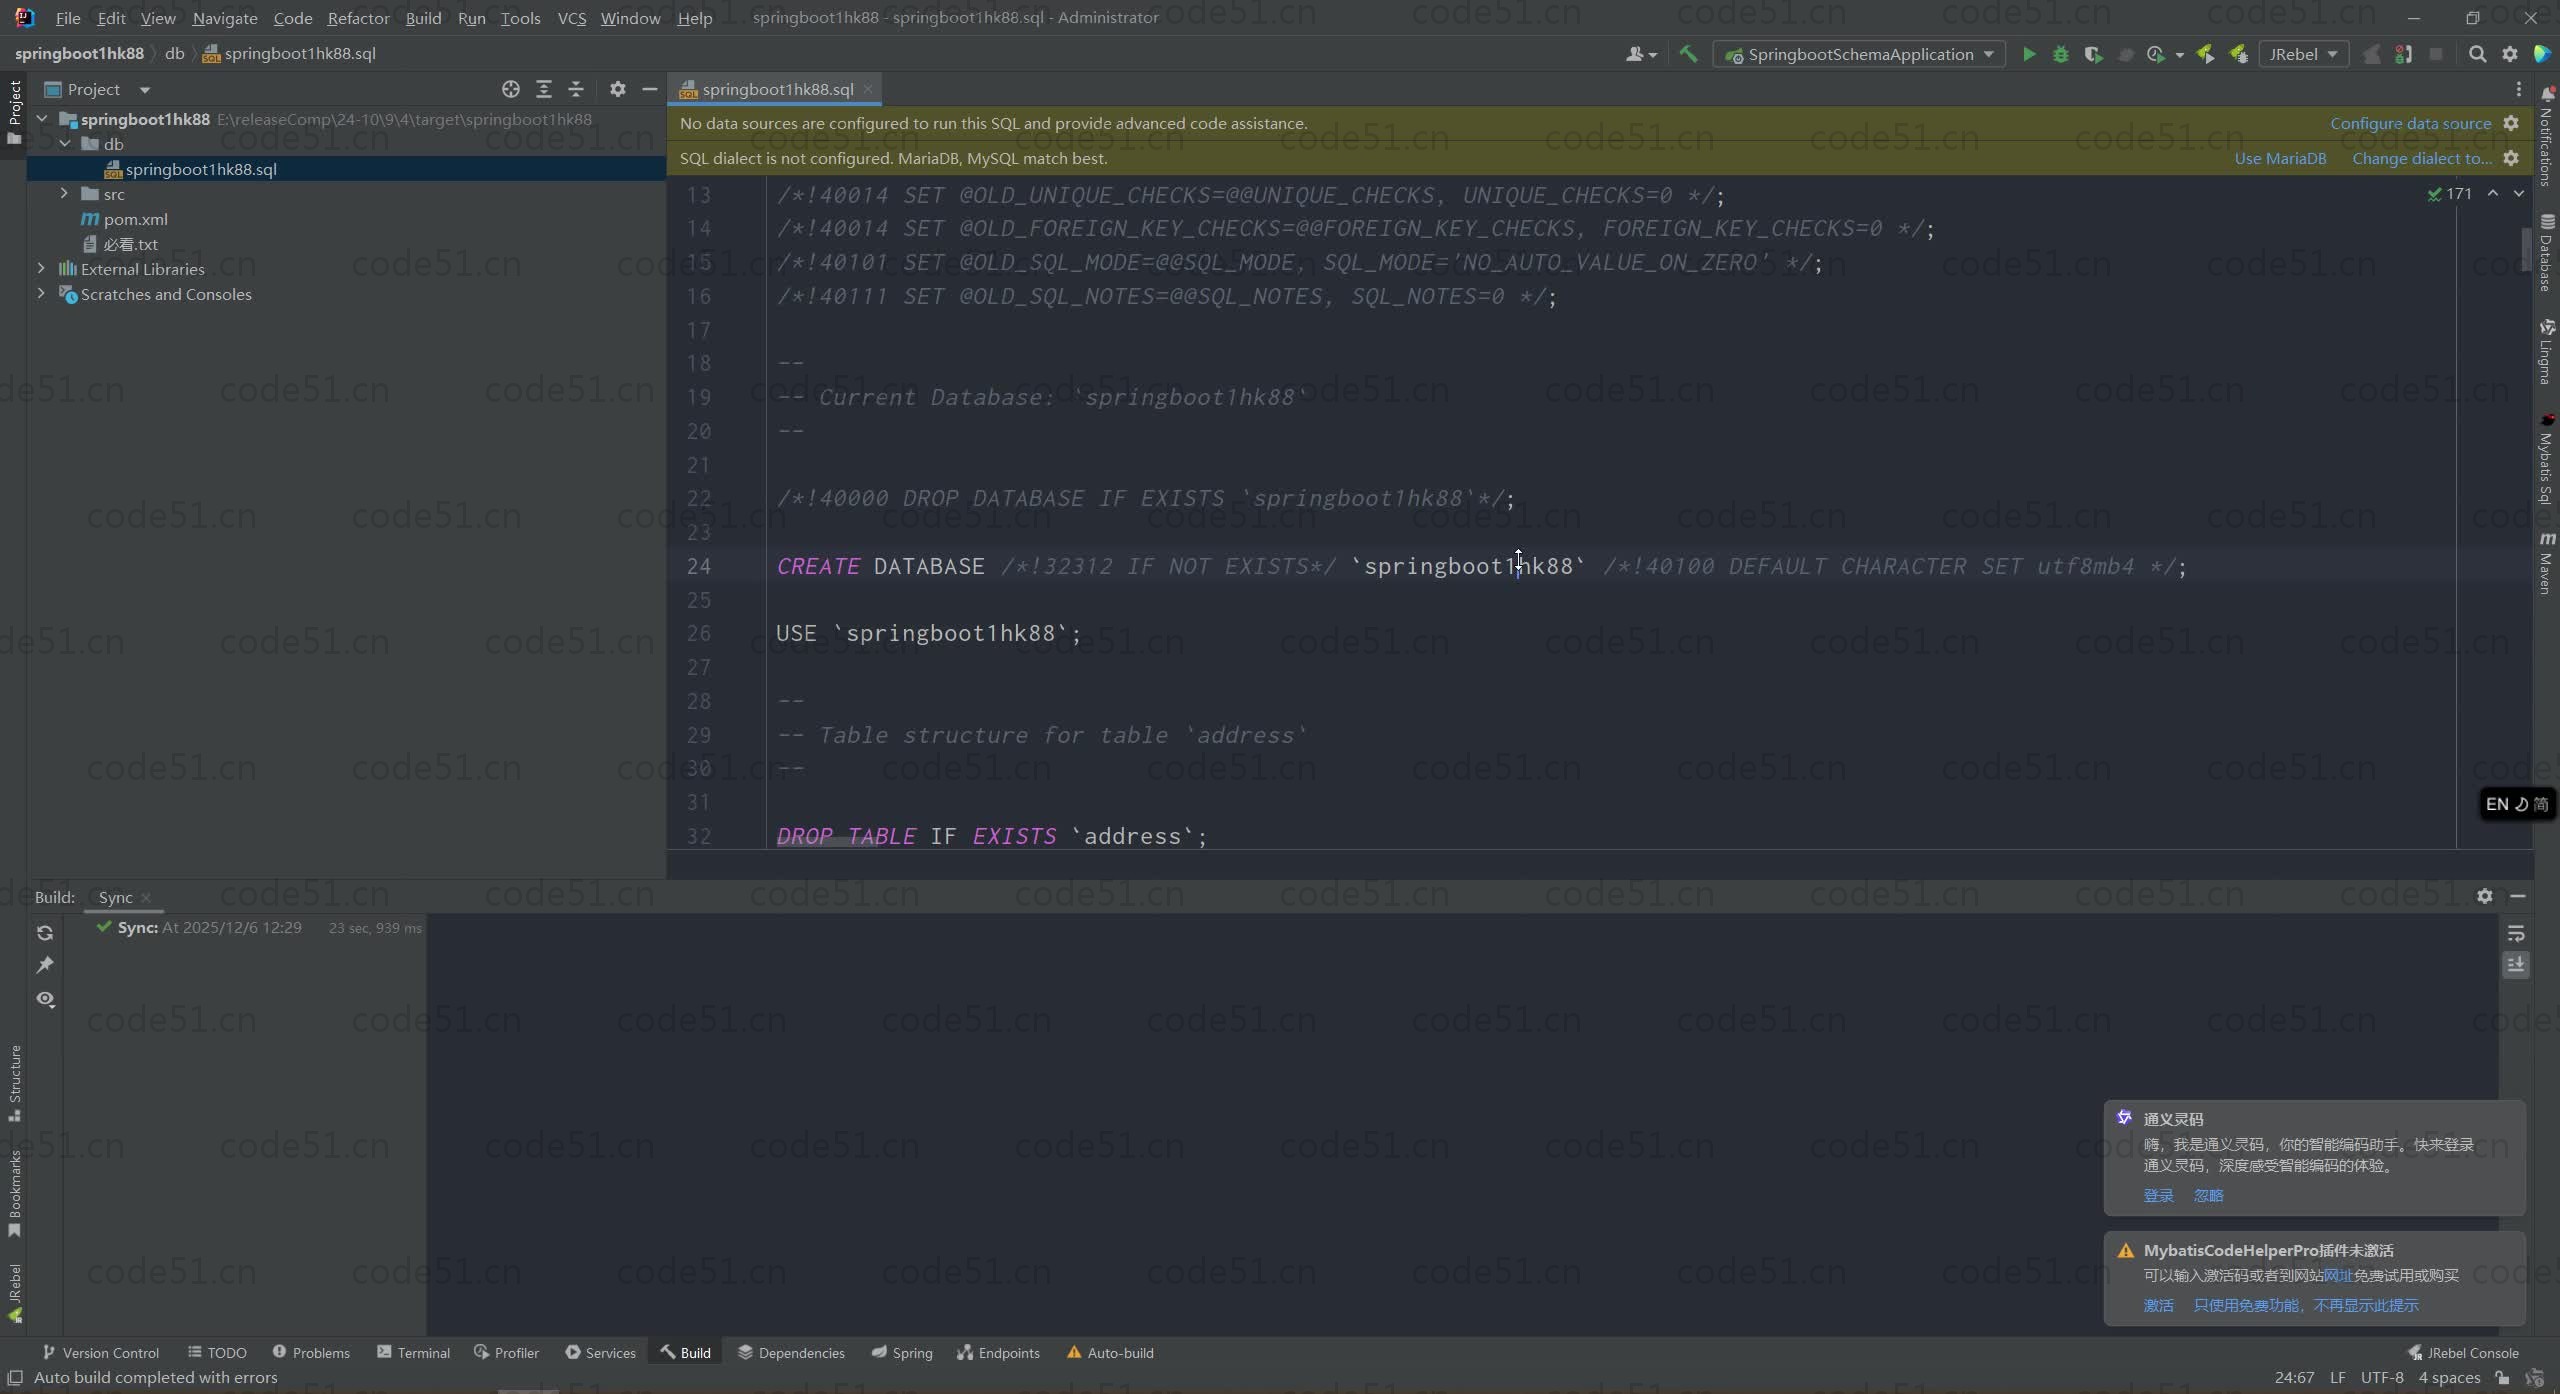Image resolution: width=2560 pixels, height=1394 pixels.
Task: Run SpringbootSchemaApplication with green play button
Action: tap(2029, 54)
